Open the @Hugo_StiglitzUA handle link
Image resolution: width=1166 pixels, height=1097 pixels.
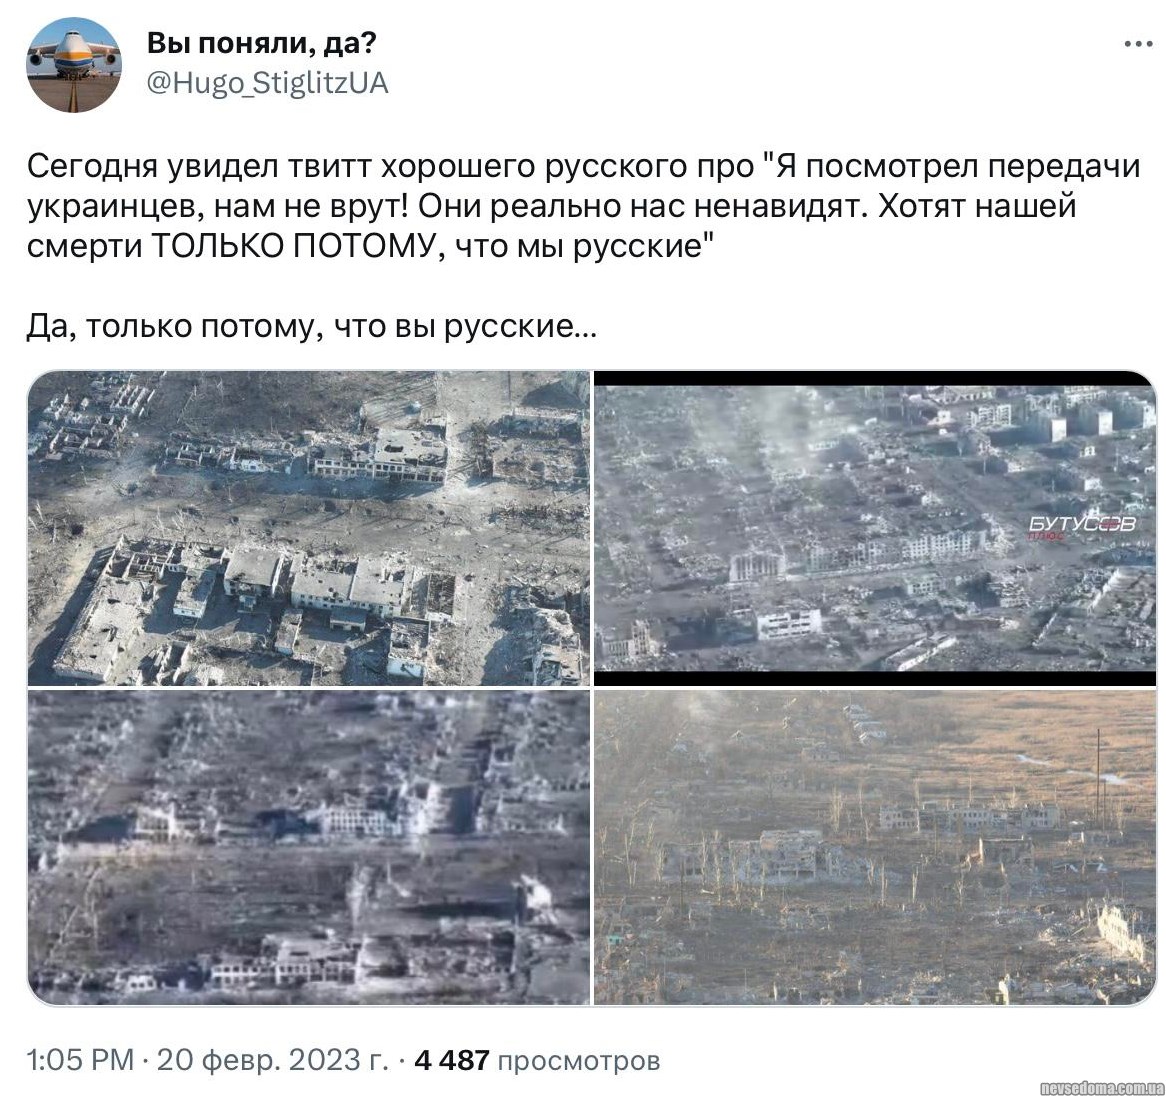pos(268,83)
